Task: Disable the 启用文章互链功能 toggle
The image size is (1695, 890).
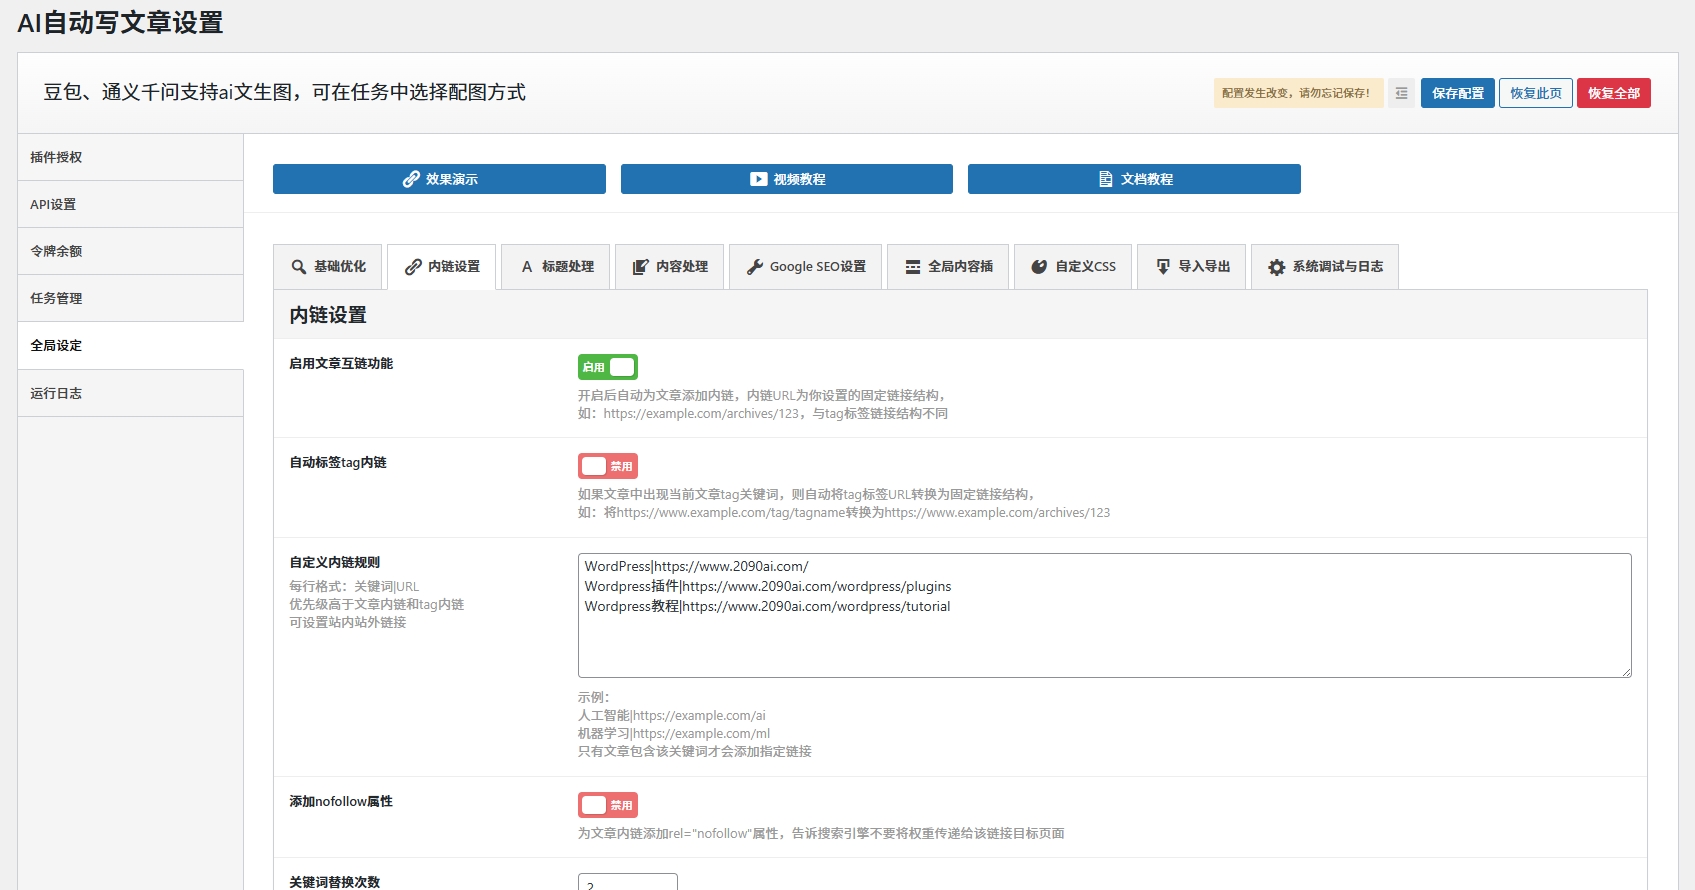Action: tap(608, 367)
